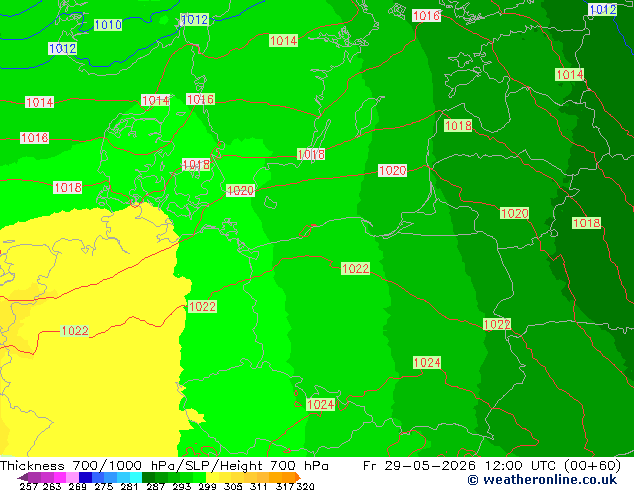Click the 1024 label nearest the bottom map edge
Viewport: 634px width, 490px height.
pos(321,404)
